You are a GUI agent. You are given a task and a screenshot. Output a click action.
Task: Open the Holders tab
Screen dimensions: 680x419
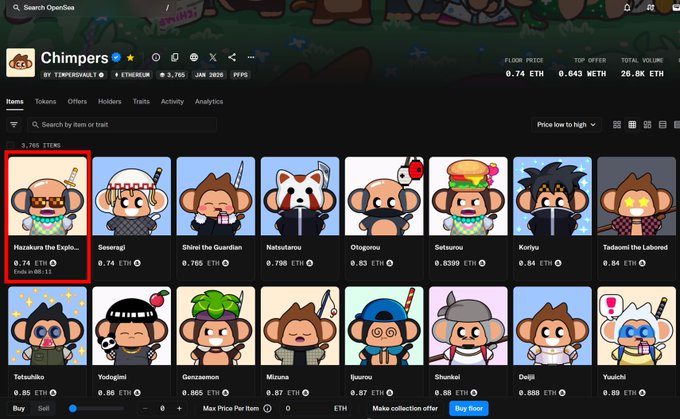click(x=110, y=101)
